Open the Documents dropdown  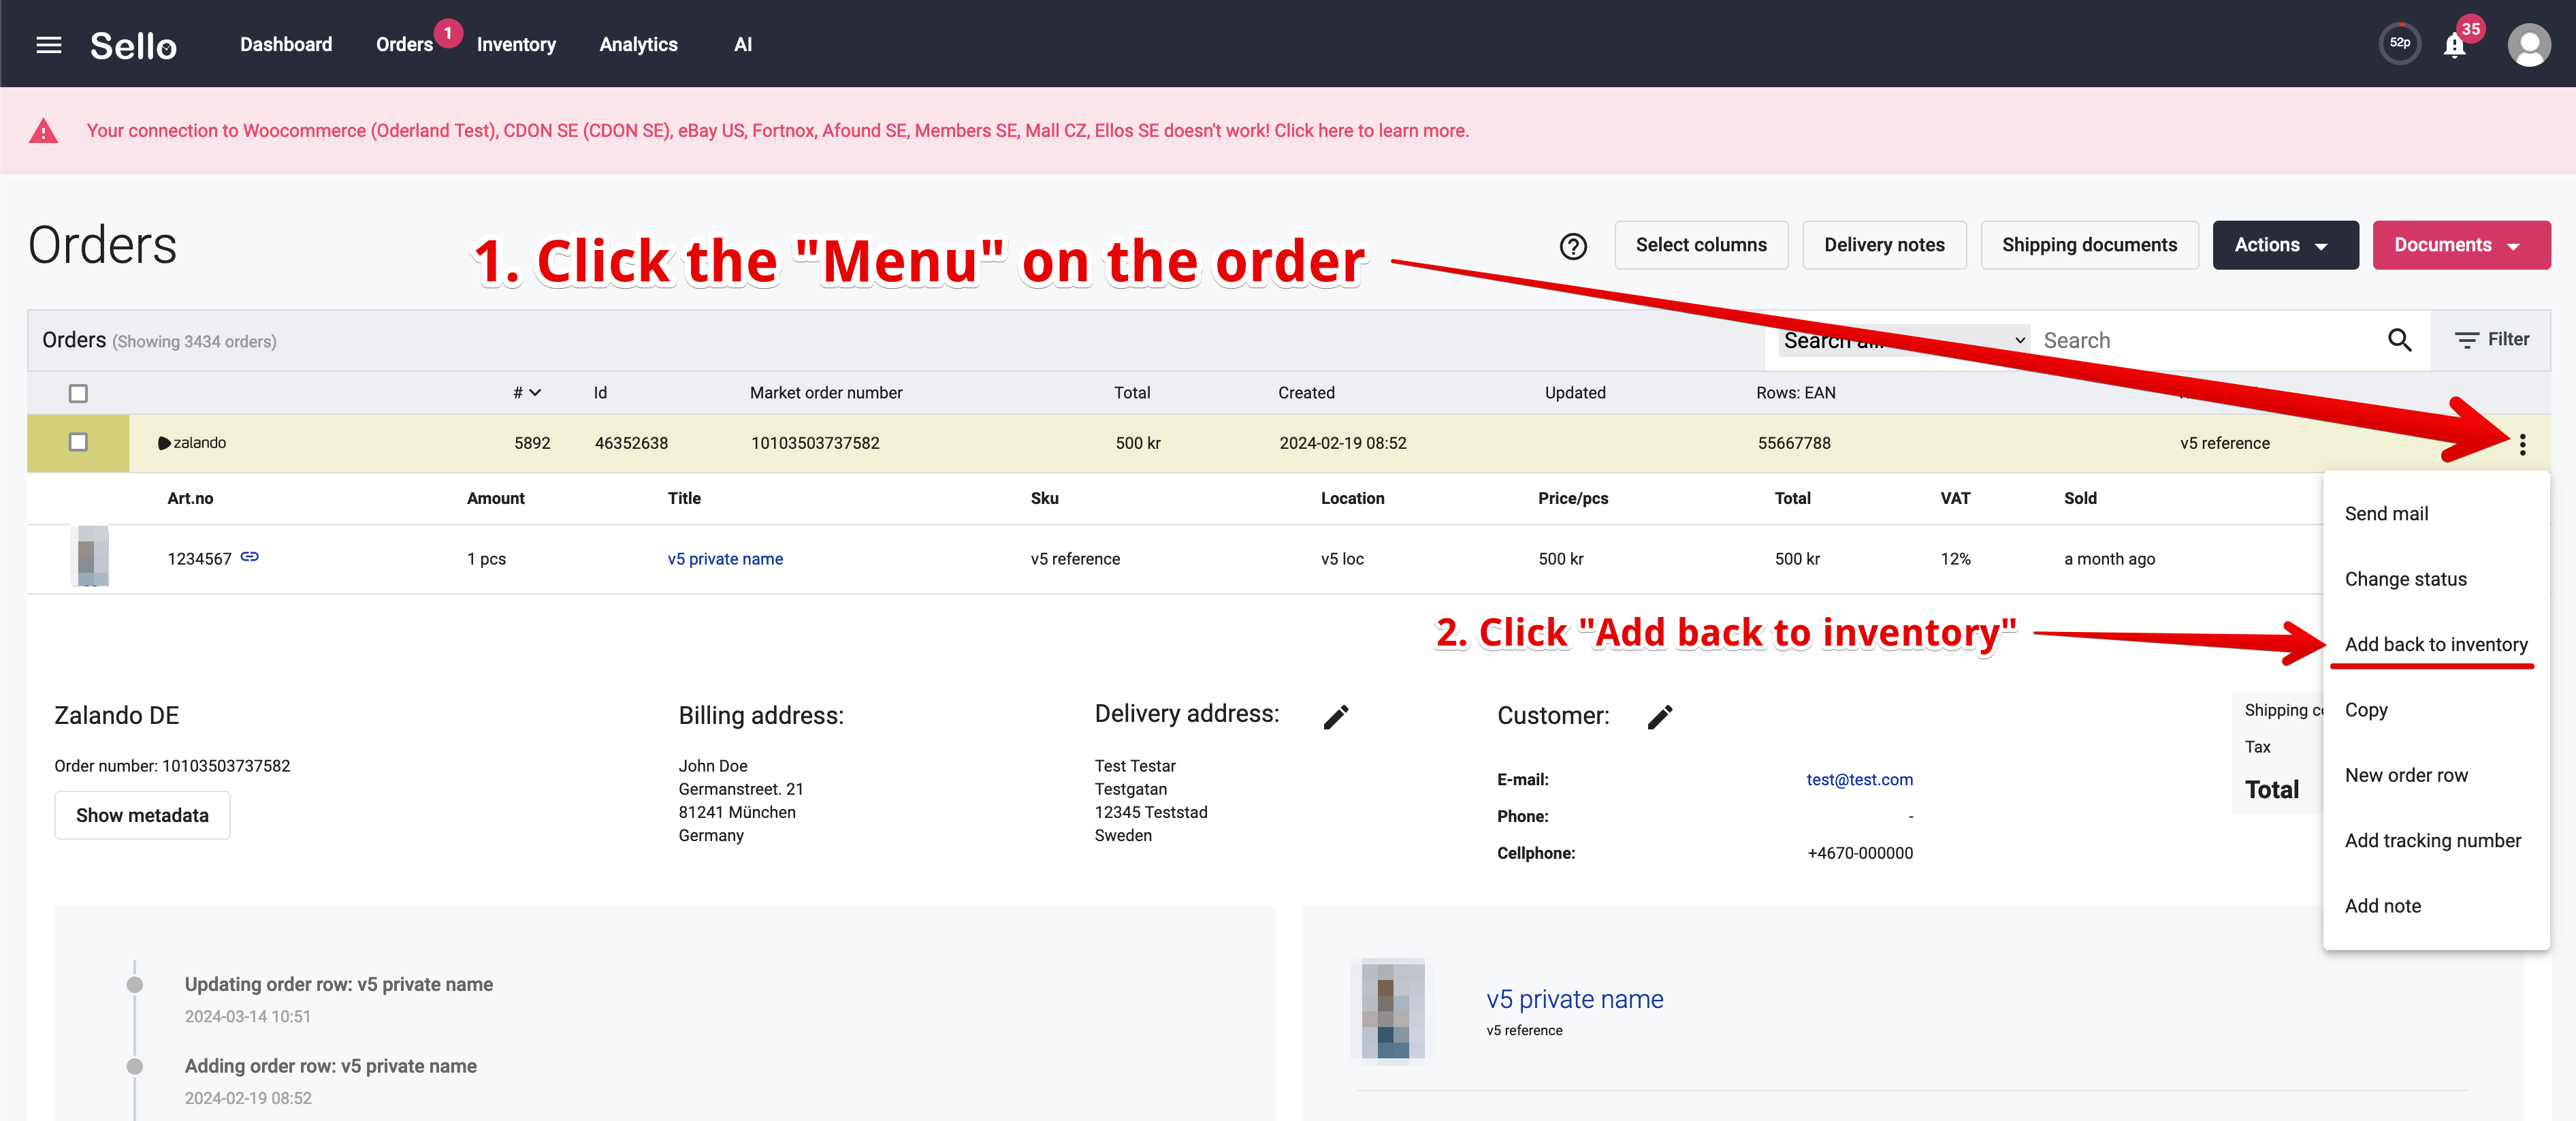[2461, 245]
